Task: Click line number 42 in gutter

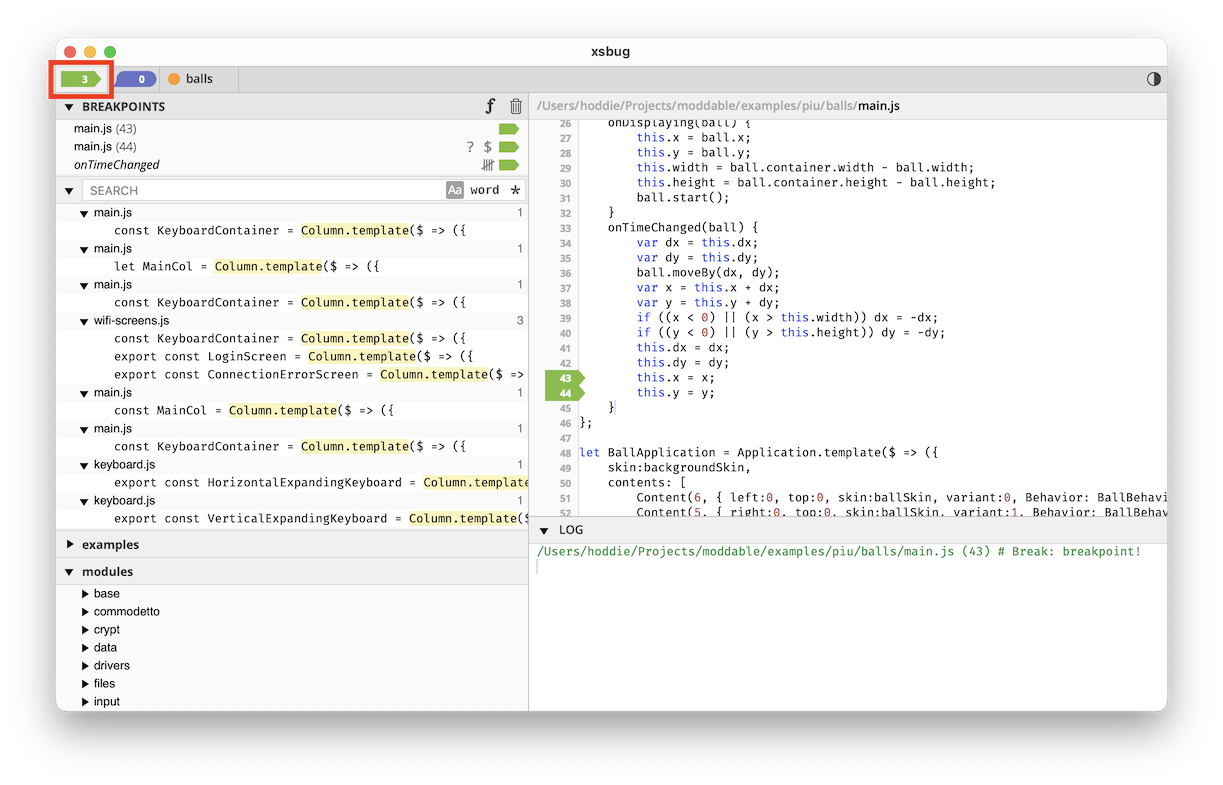Action: (565, 363)
